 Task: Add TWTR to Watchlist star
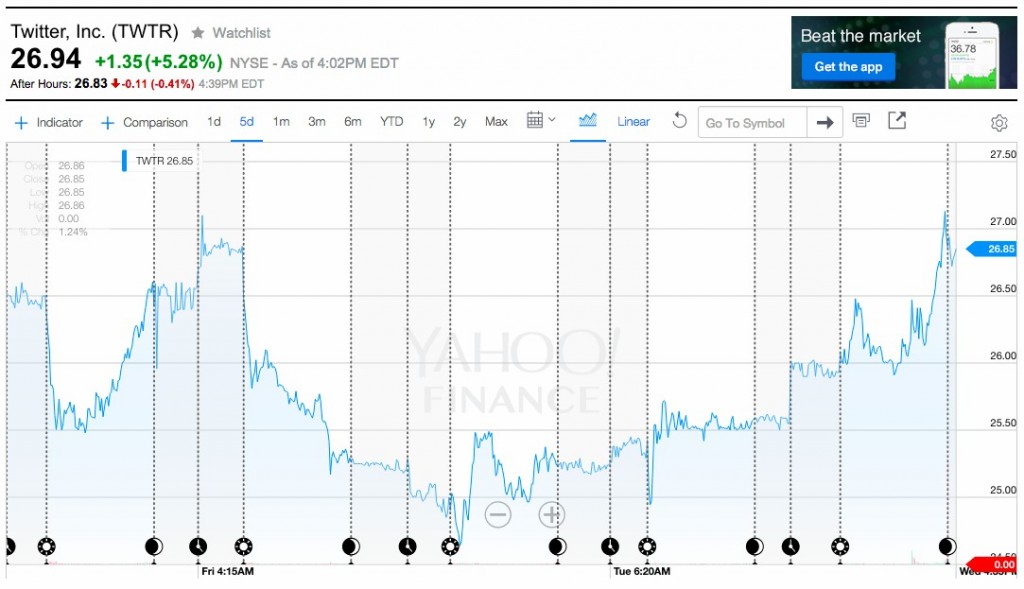click(198, 33)
